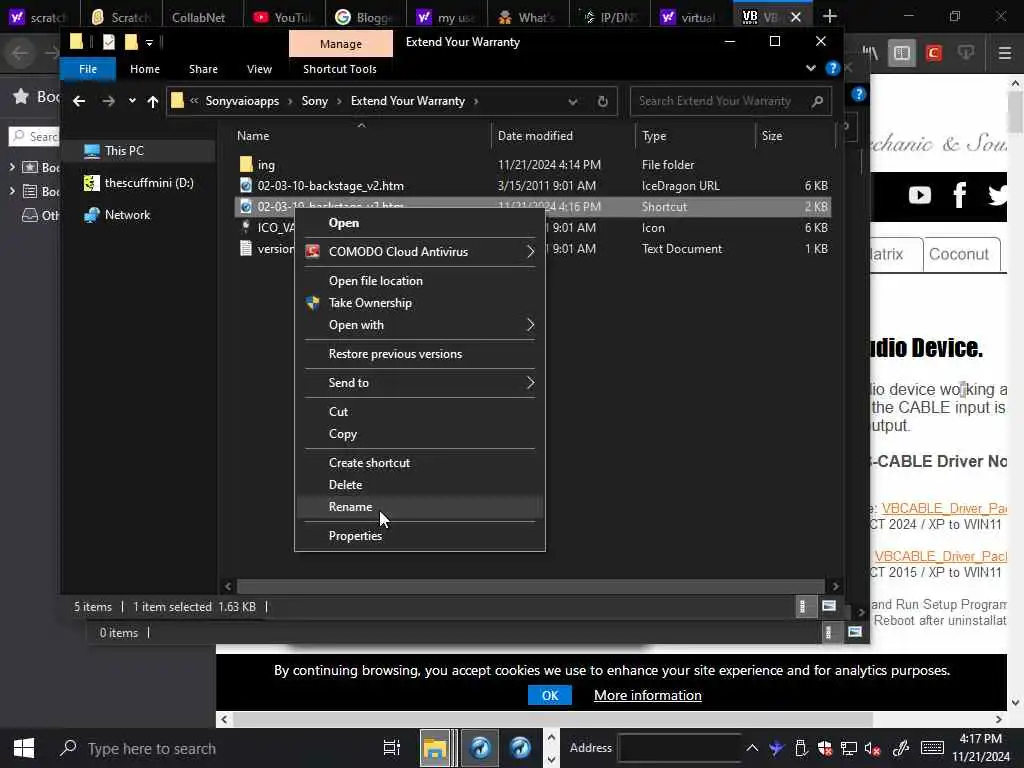Select Network in navigation pane
The height and width of the screenshot is (768, 1024).
[127, 215]
